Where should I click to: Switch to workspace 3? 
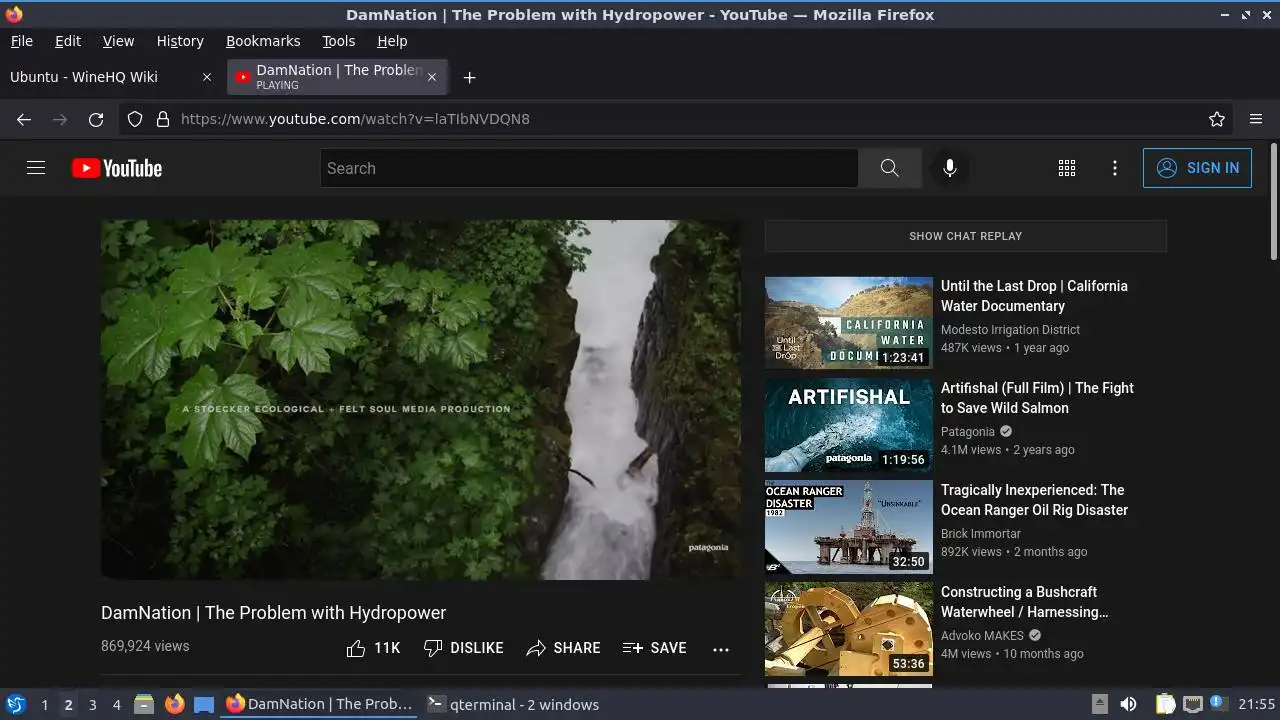point(92,704)
